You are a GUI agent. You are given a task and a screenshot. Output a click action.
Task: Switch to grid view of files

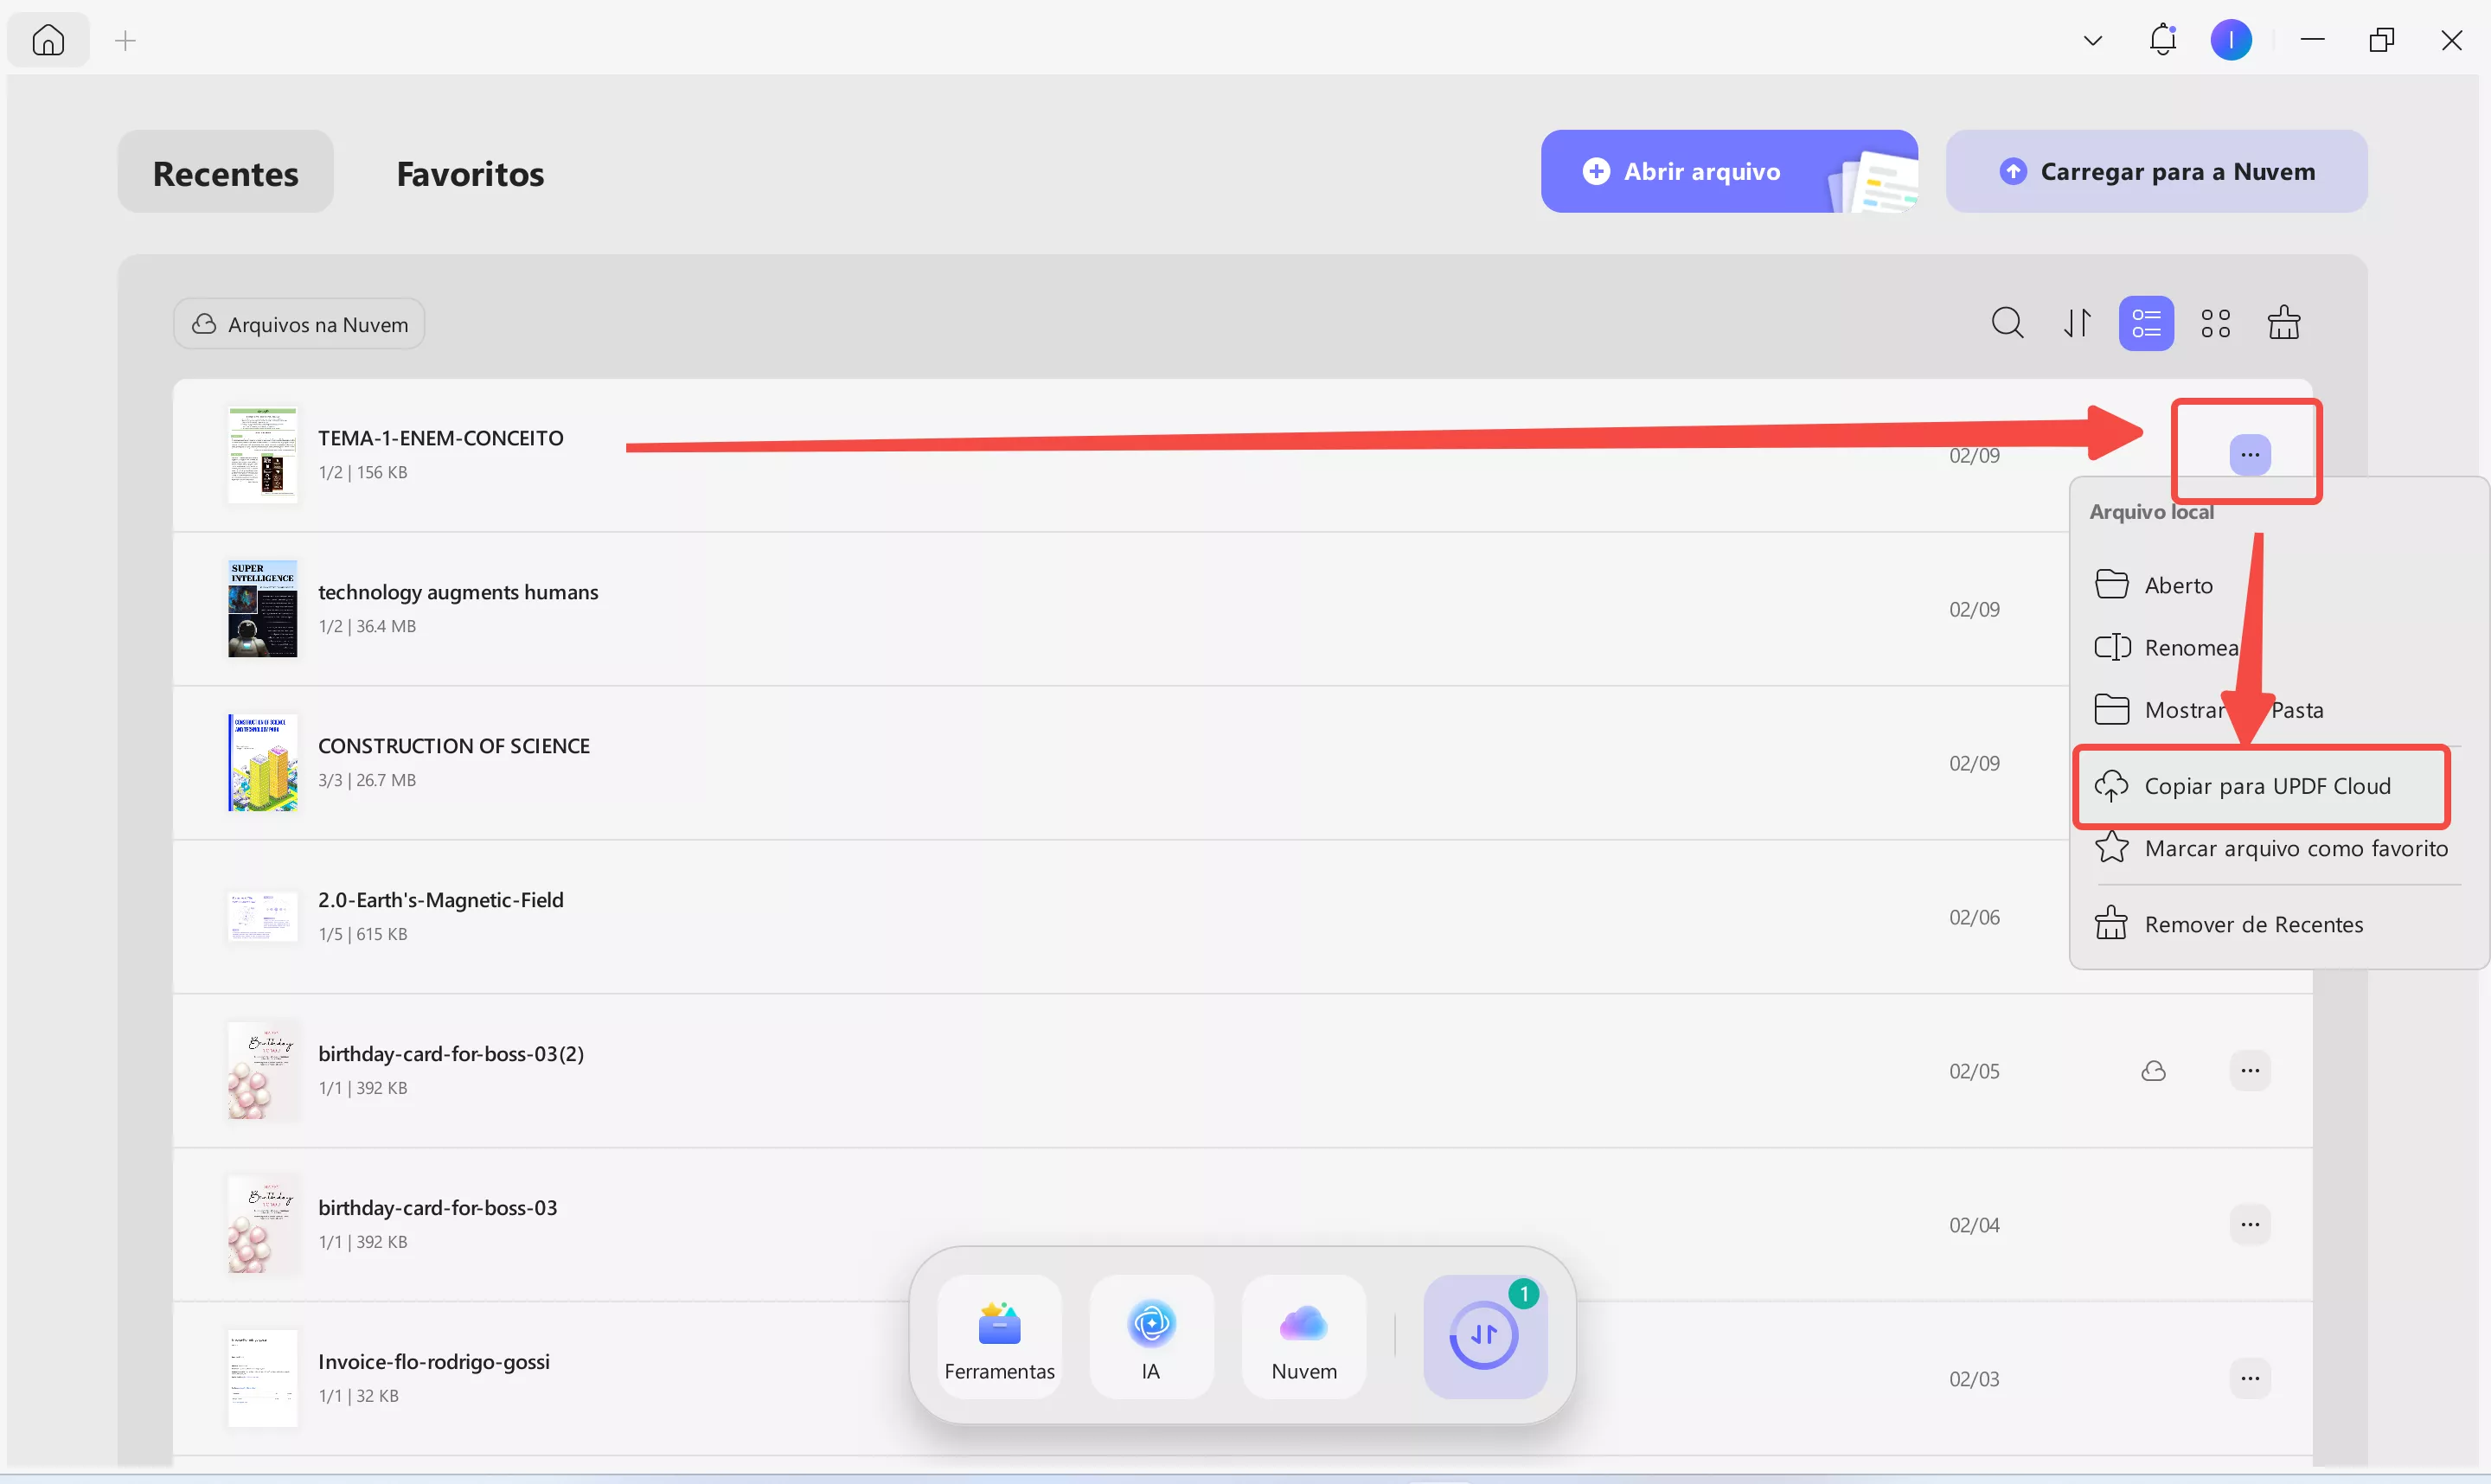point(2215,322)
